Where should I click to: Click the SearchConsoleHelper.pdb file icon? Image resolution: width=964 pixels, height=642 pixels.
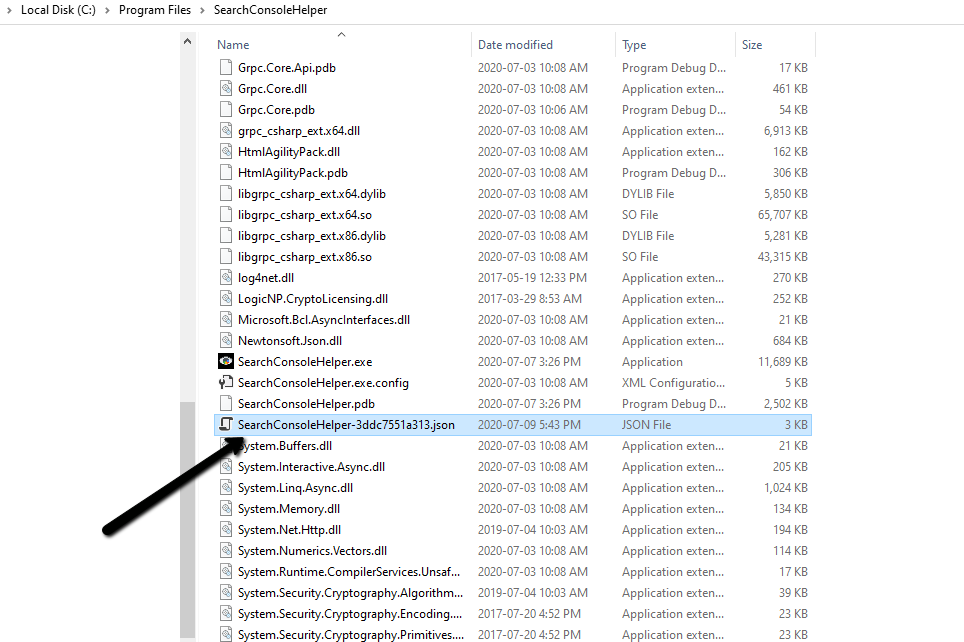(x=226, y=403)
